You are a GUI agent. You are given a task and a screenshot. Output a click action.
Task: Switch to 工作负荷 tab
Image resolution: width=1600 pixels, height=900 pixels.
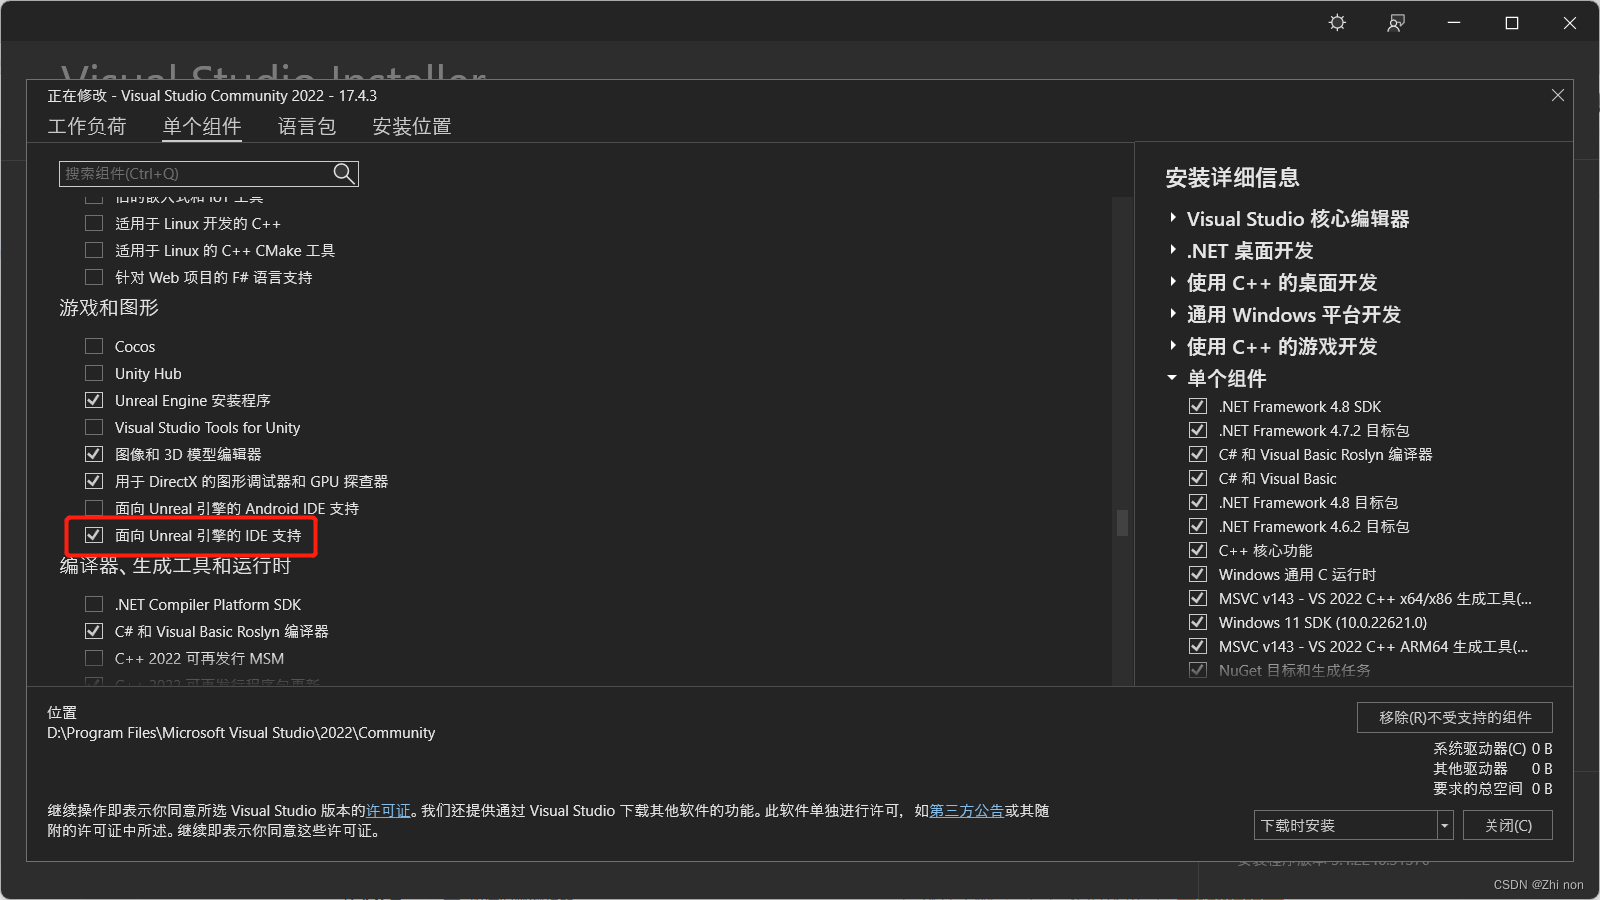coord(87,126)
